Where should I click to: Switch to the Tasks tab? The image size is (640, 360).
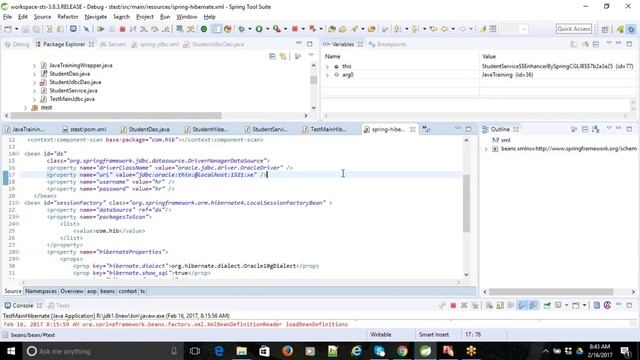coord(59,305)
